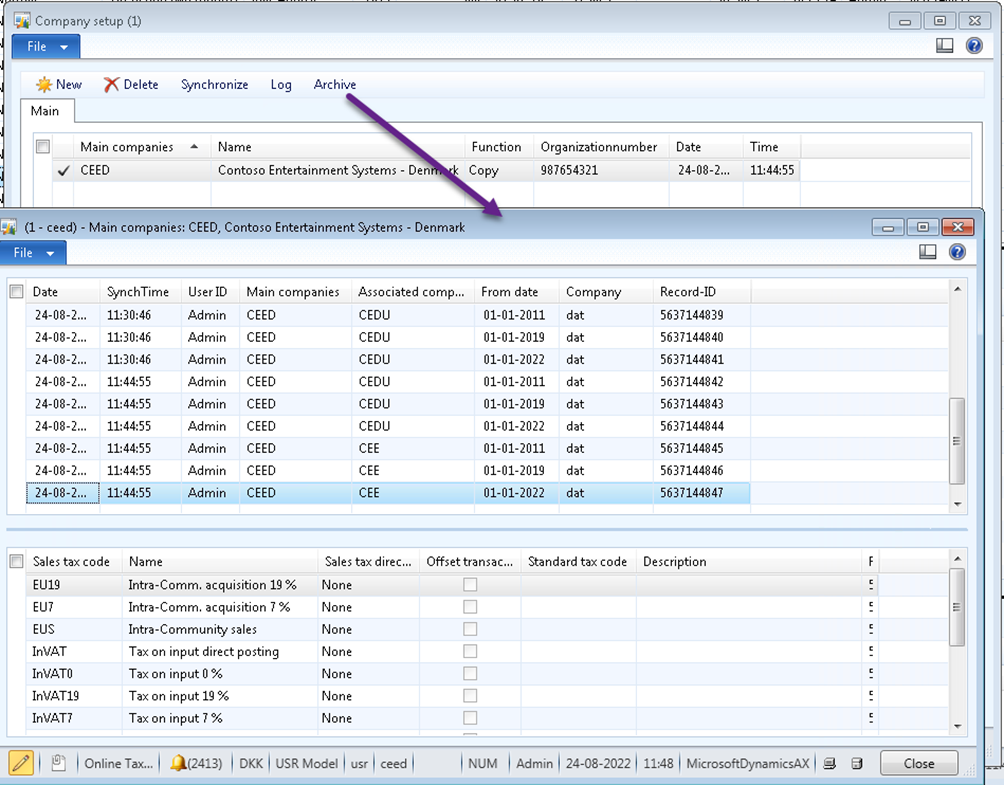Viewport: 1004px width, 785px height.
Task: Select all rows checkbox in synch log grid
Action: (17, 291)
